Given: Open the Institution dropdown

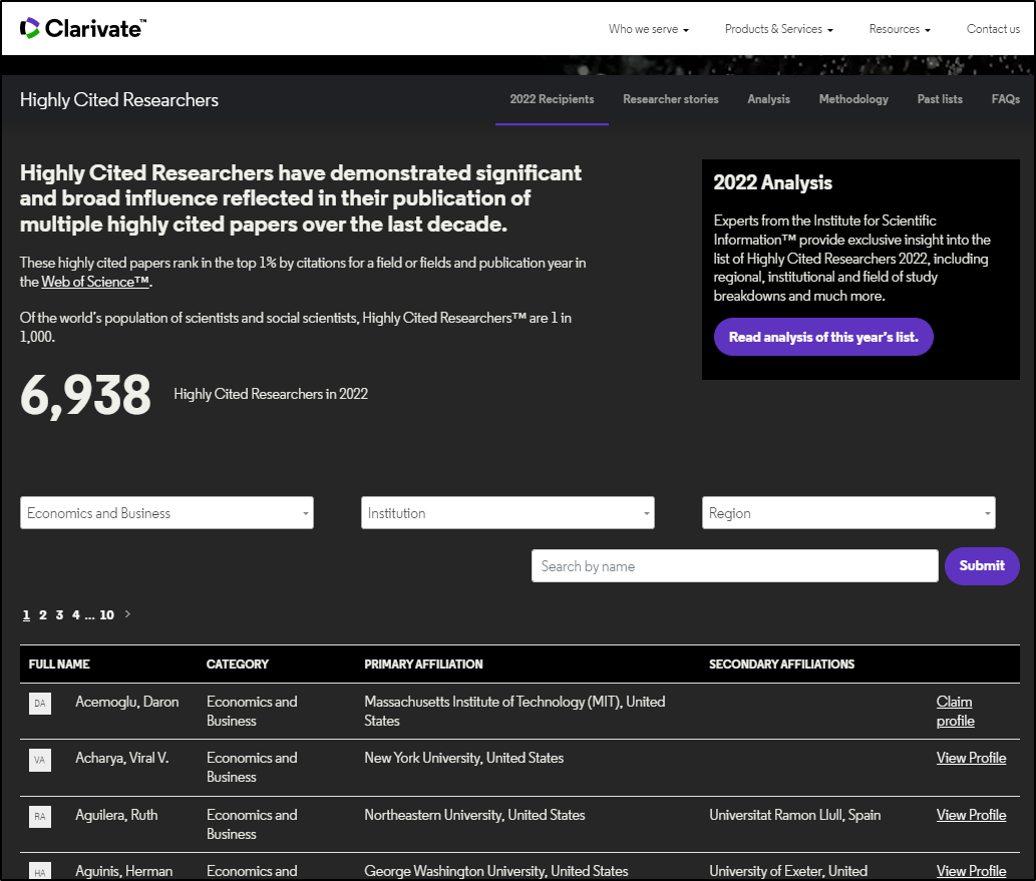Looking at the screenshot, I should click(x=507, y=513).
